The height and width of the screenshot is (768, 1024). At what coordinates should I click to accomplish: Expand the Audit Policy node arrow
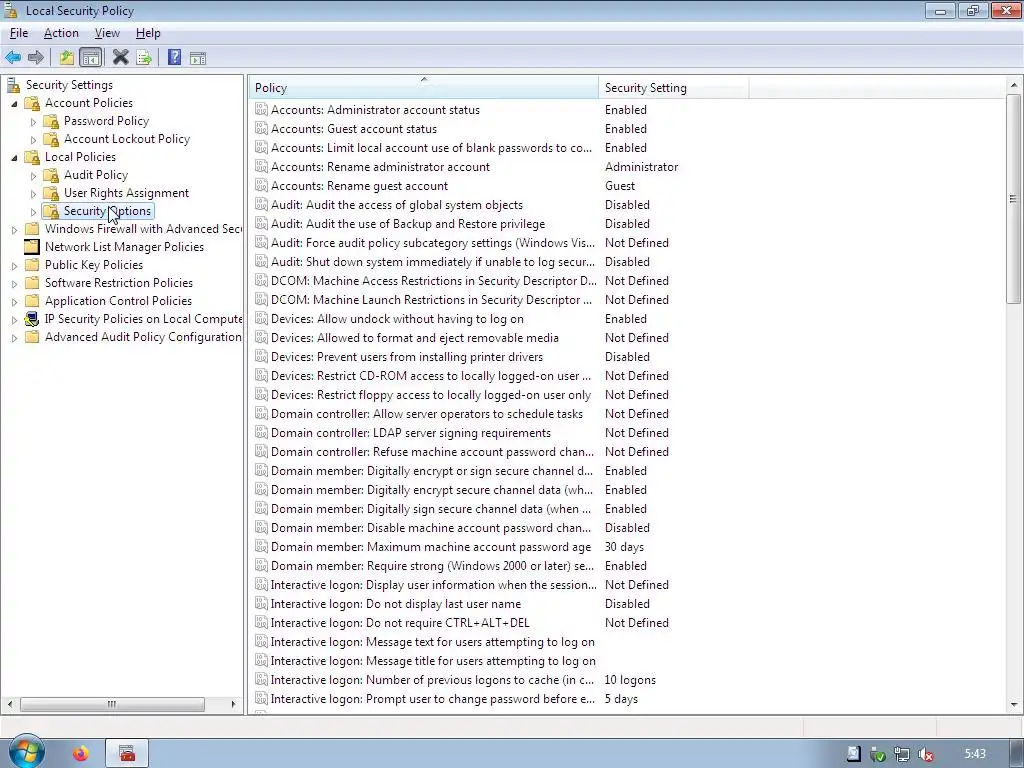point(33,175)
